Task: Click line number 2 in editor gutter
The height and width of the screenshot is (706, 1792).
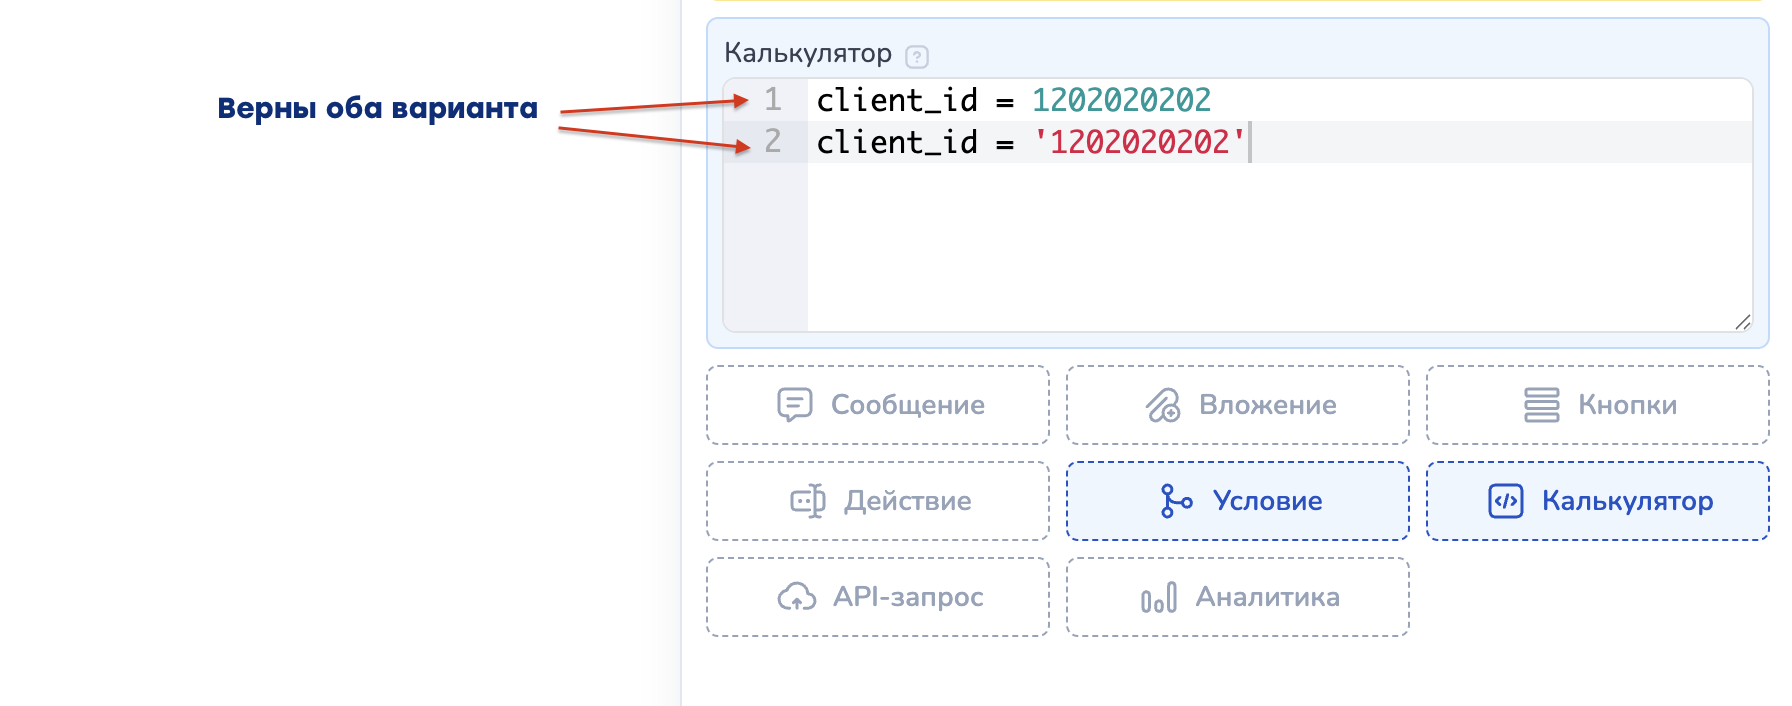Action: (773, 142)
